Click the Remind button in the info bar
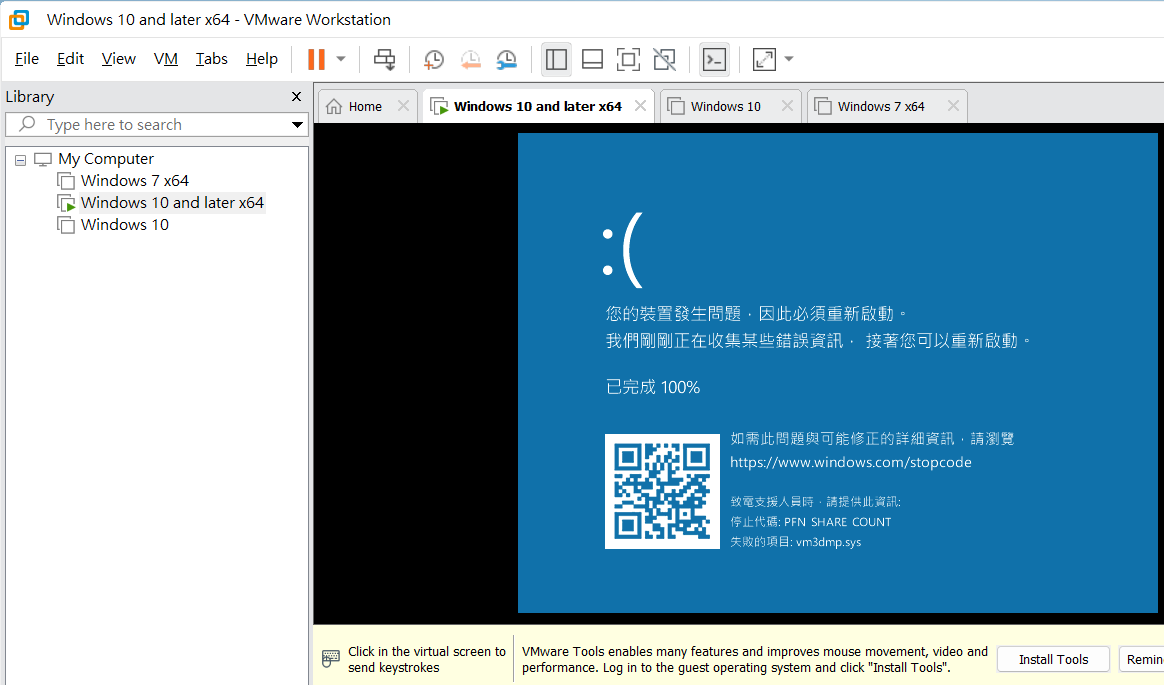The image size is (1164, 685). point(1142,659)
